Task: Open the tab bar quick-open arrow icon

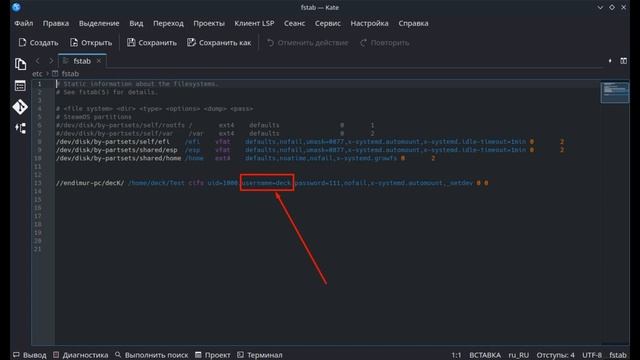Action: 610,61
